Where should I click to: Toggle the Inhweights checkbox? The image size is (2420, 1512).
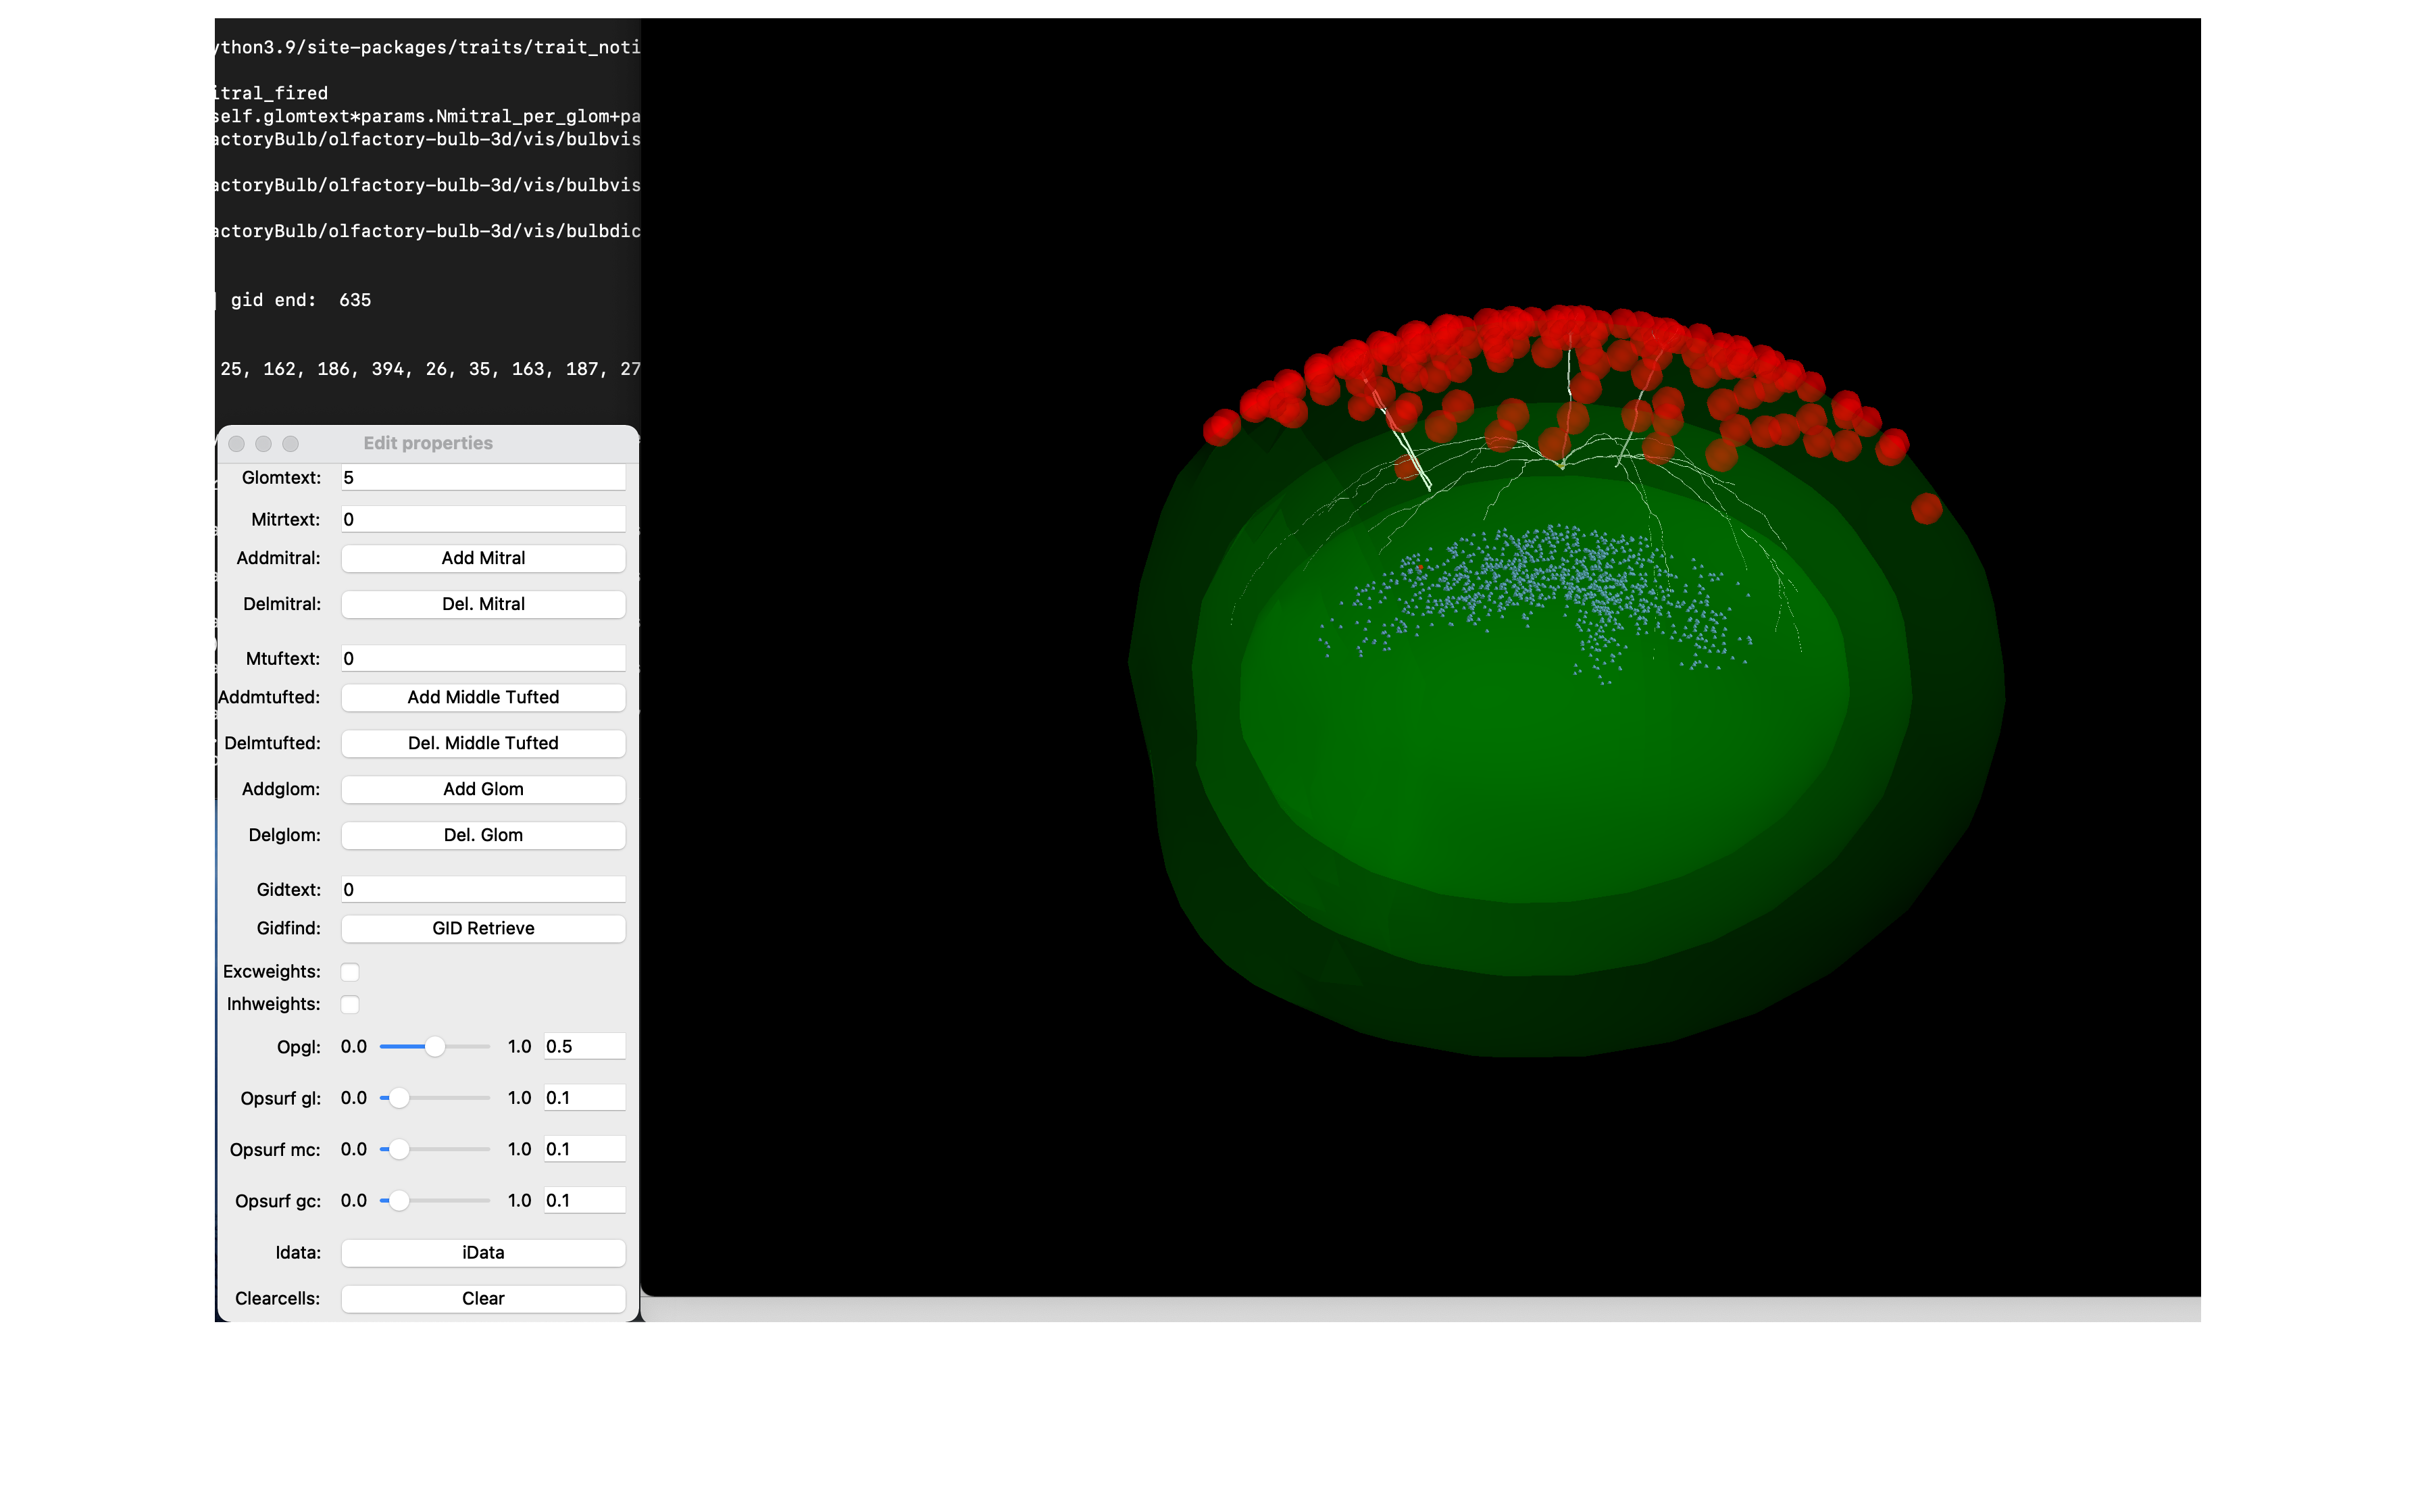[x=350, y=1004]
